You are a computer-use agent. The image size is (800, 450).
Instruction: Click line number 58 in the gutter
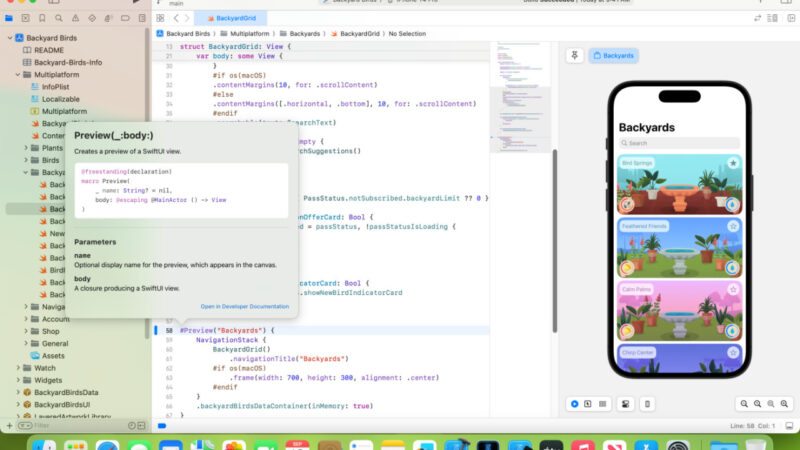click(169, 331)
